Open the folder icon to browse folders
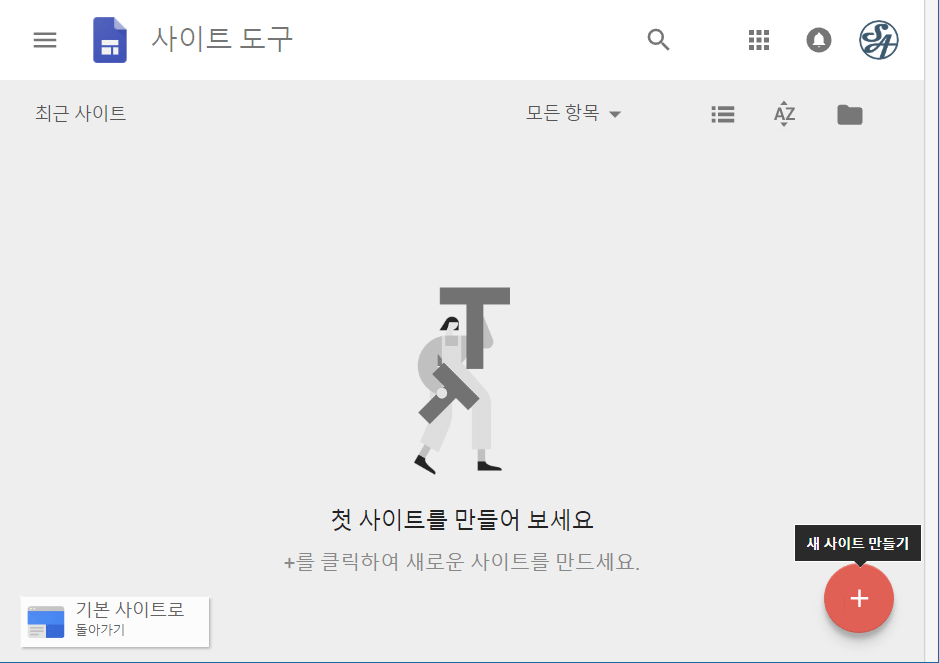The width and height of the screenshot is (939, 663). pos(849,114)
